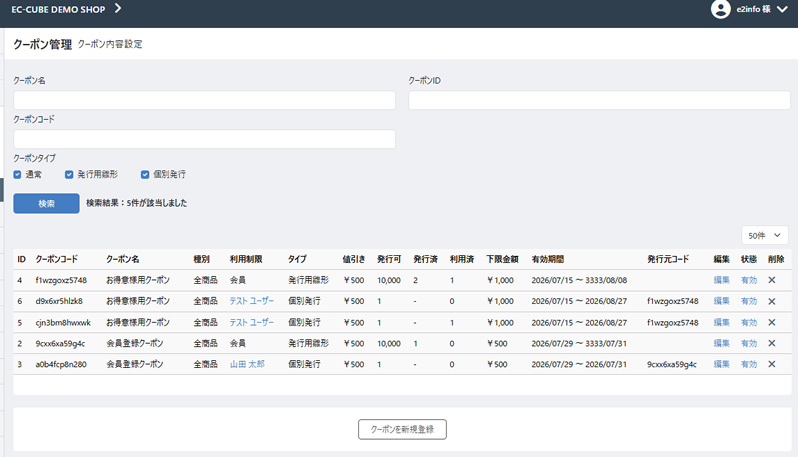Toggle 有効 status for coupon cjn3bm8hwxwk
This screenshot has width=798, height=457.
point(749,322)
